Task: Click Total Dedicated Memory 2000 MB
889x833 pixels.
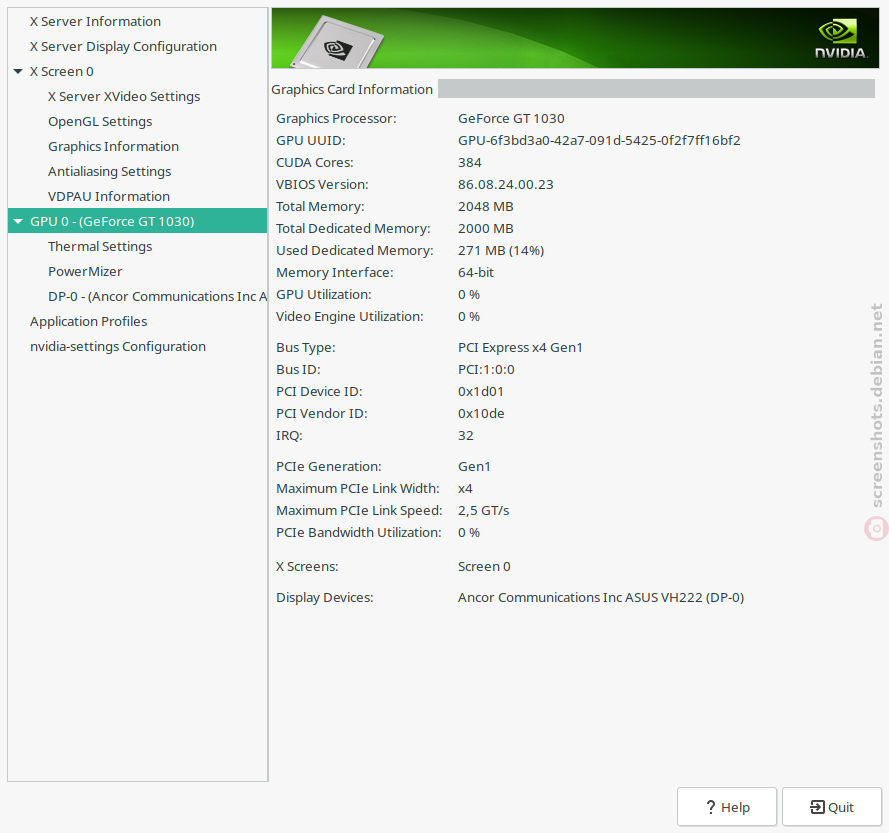Action: coord(486,229)
